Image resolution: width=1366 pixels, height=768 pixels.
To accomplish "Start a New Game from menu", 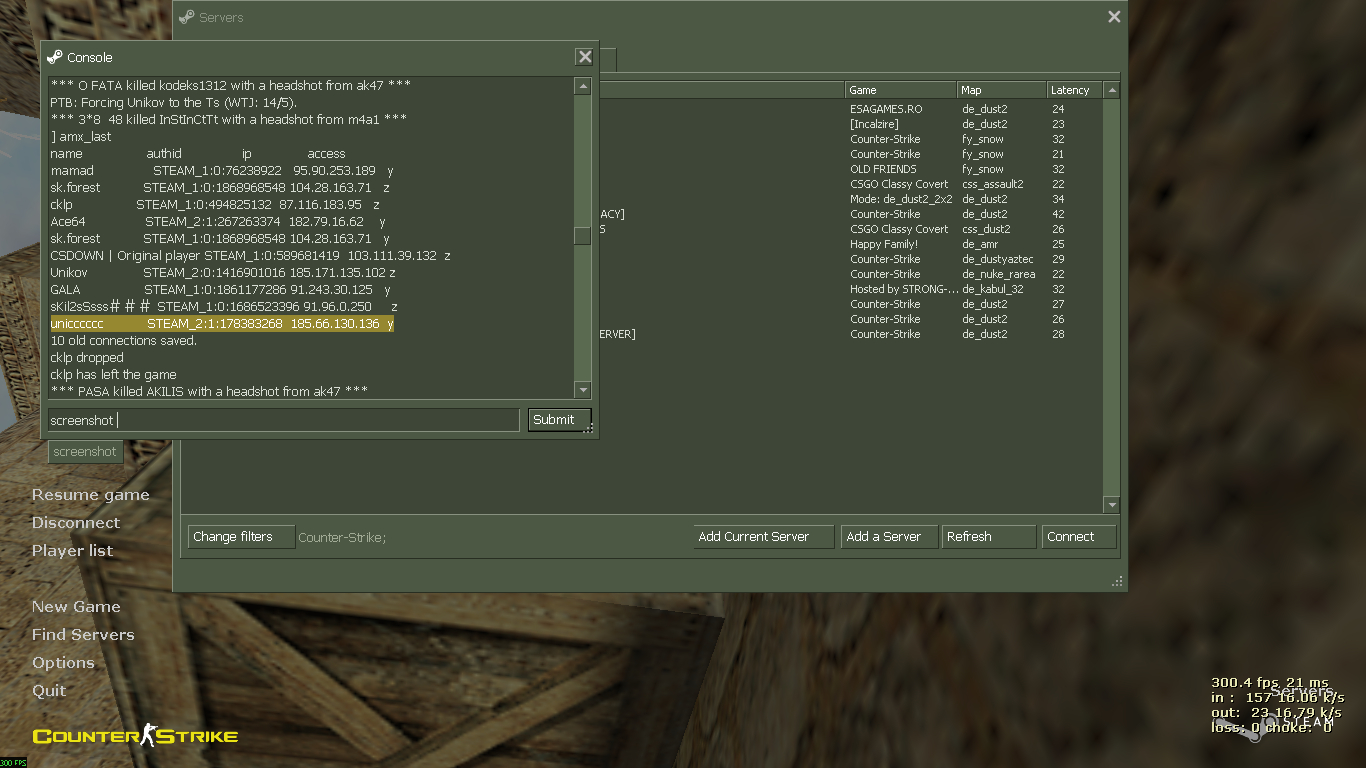I will pyautogui.click(x=76, y=607).
